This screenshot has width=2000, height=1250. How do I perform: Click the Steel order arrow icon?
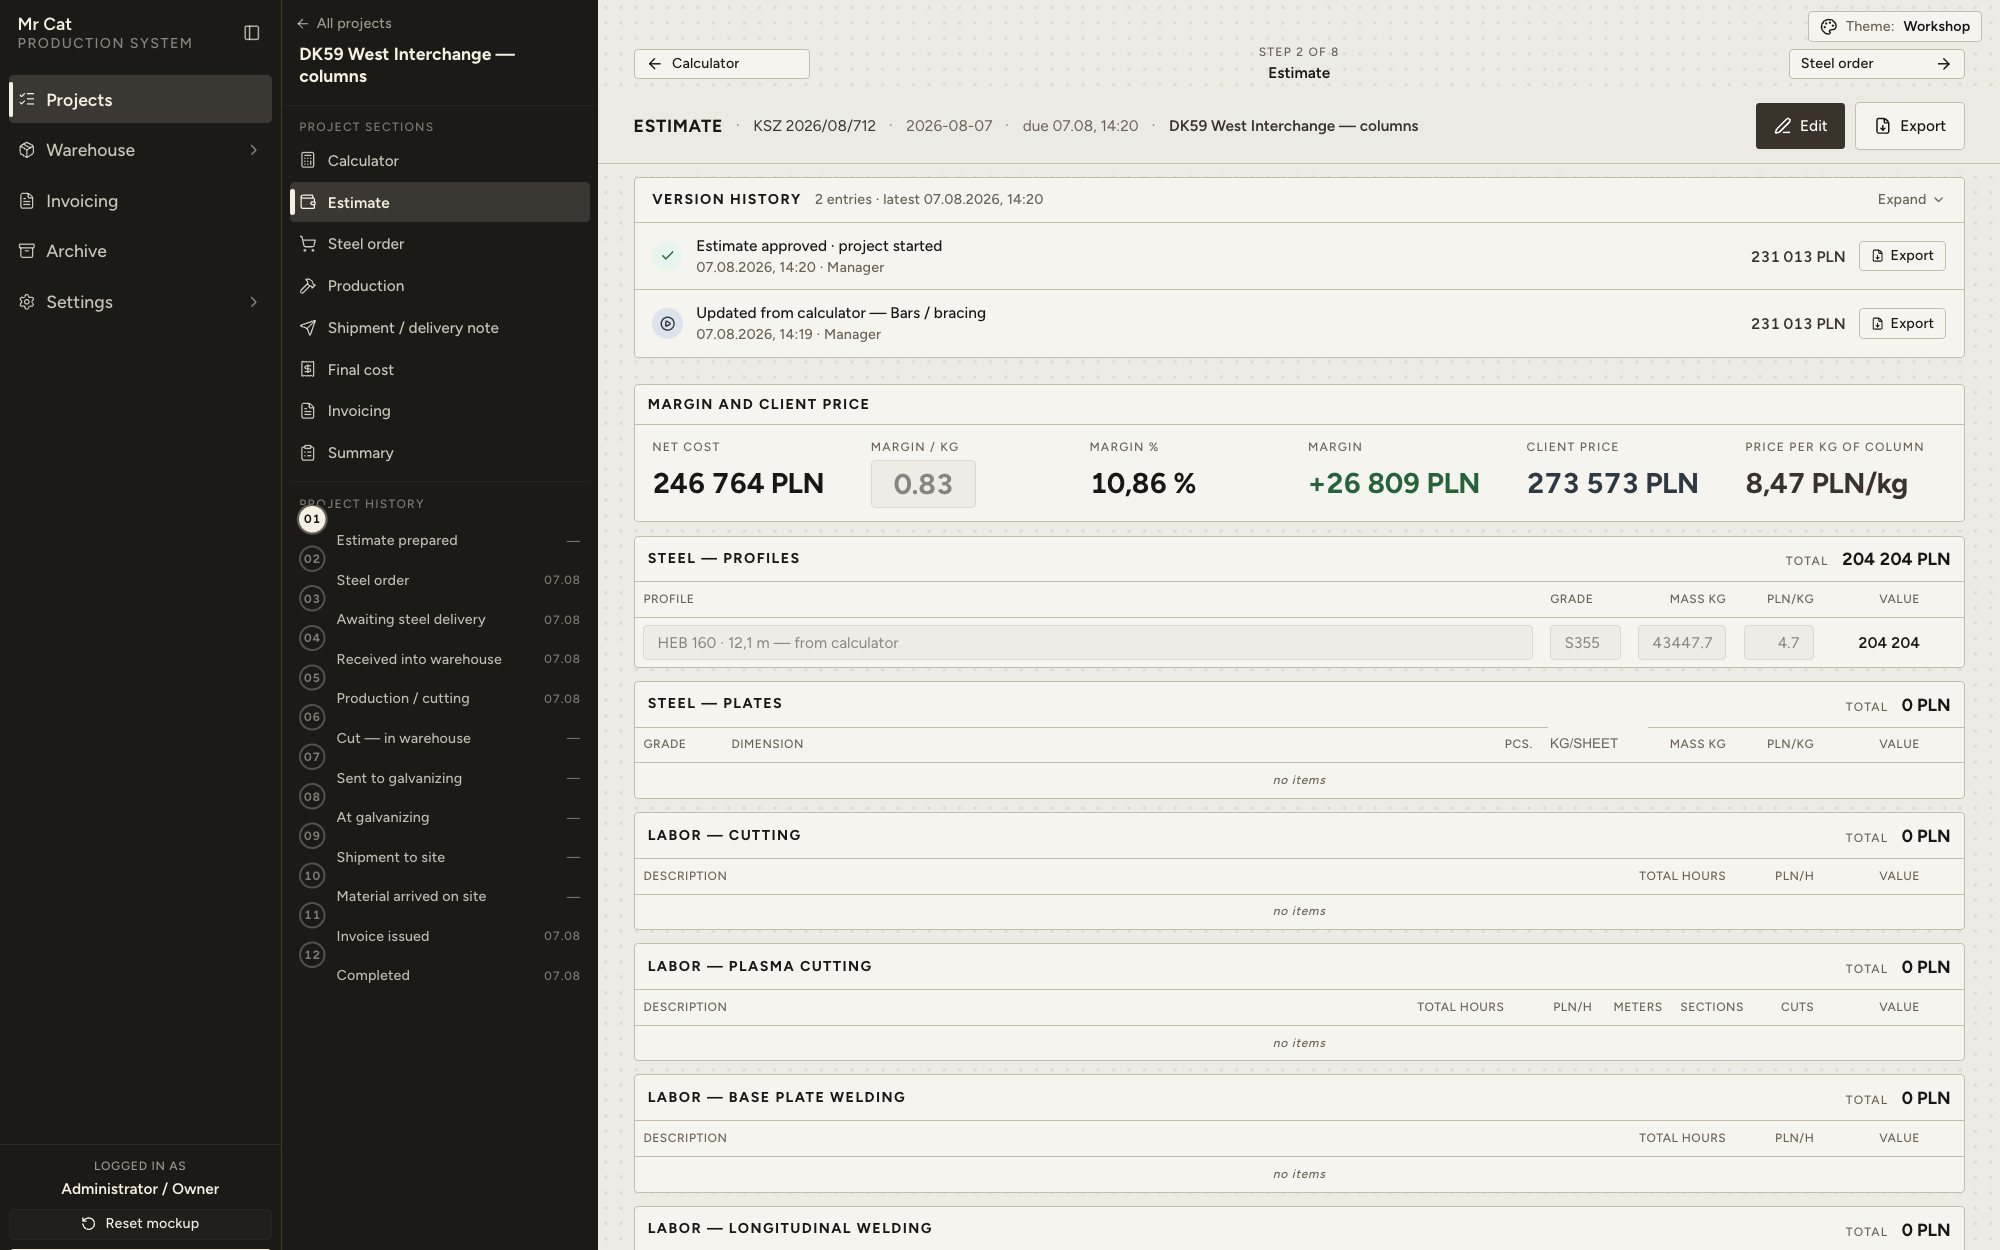(1943, 64)
